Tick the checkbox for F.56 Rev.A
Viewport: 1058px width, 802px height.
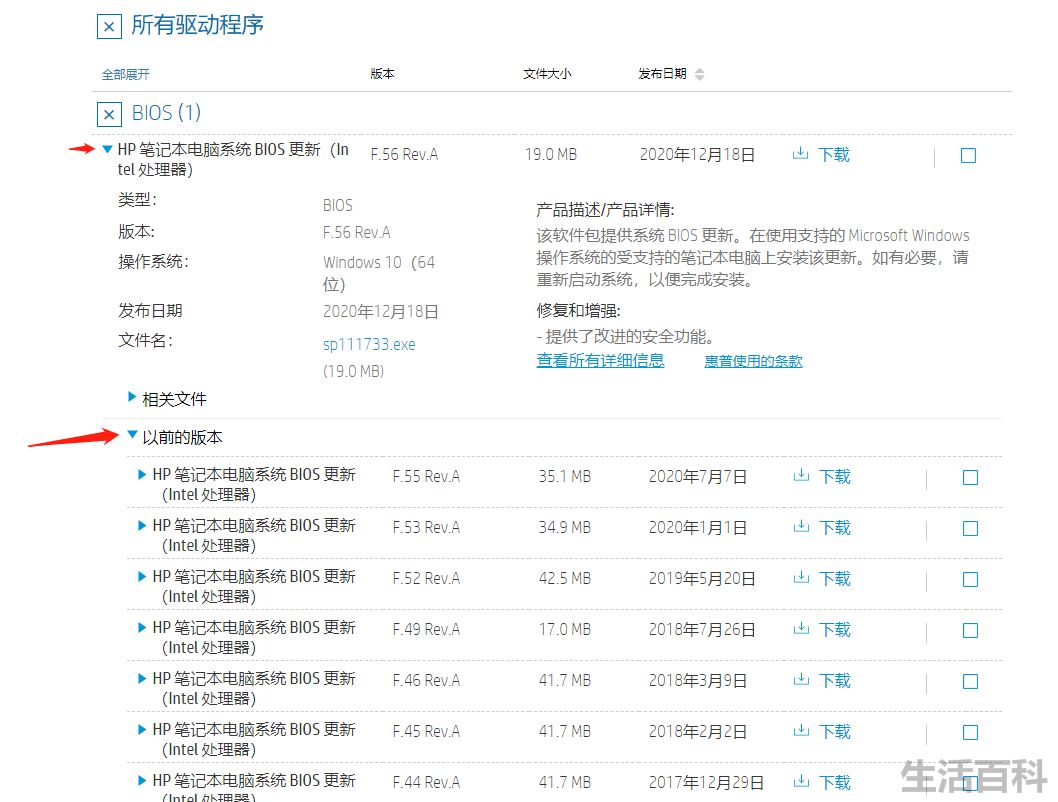(968, 156)
